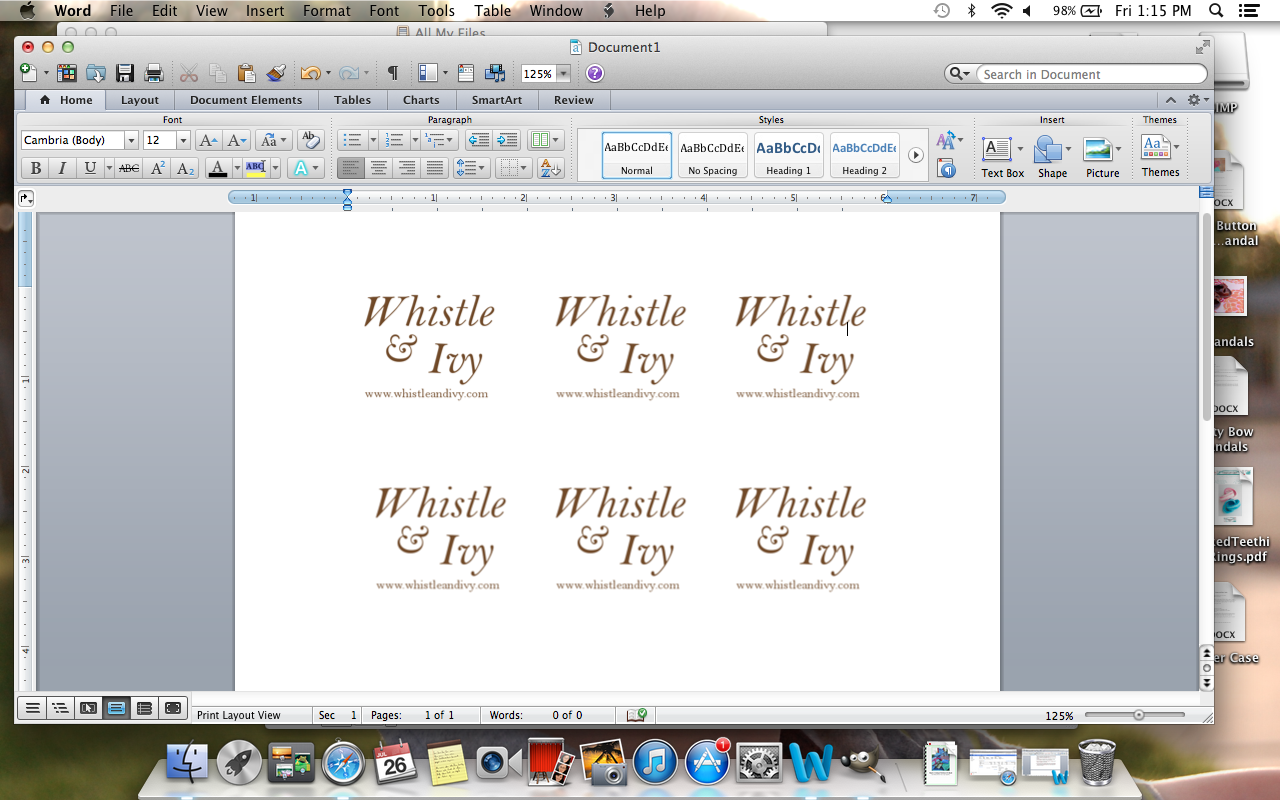Image resolution: width=1280 pixels, height=800 pixels.
Task: Click the Sec 1 status bar indicator
Action: pos(337,715)
